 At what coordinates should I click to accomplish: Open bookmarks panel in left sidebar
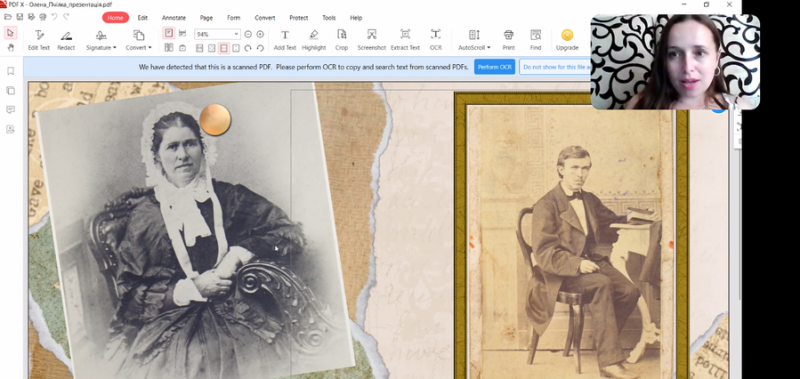10,71
